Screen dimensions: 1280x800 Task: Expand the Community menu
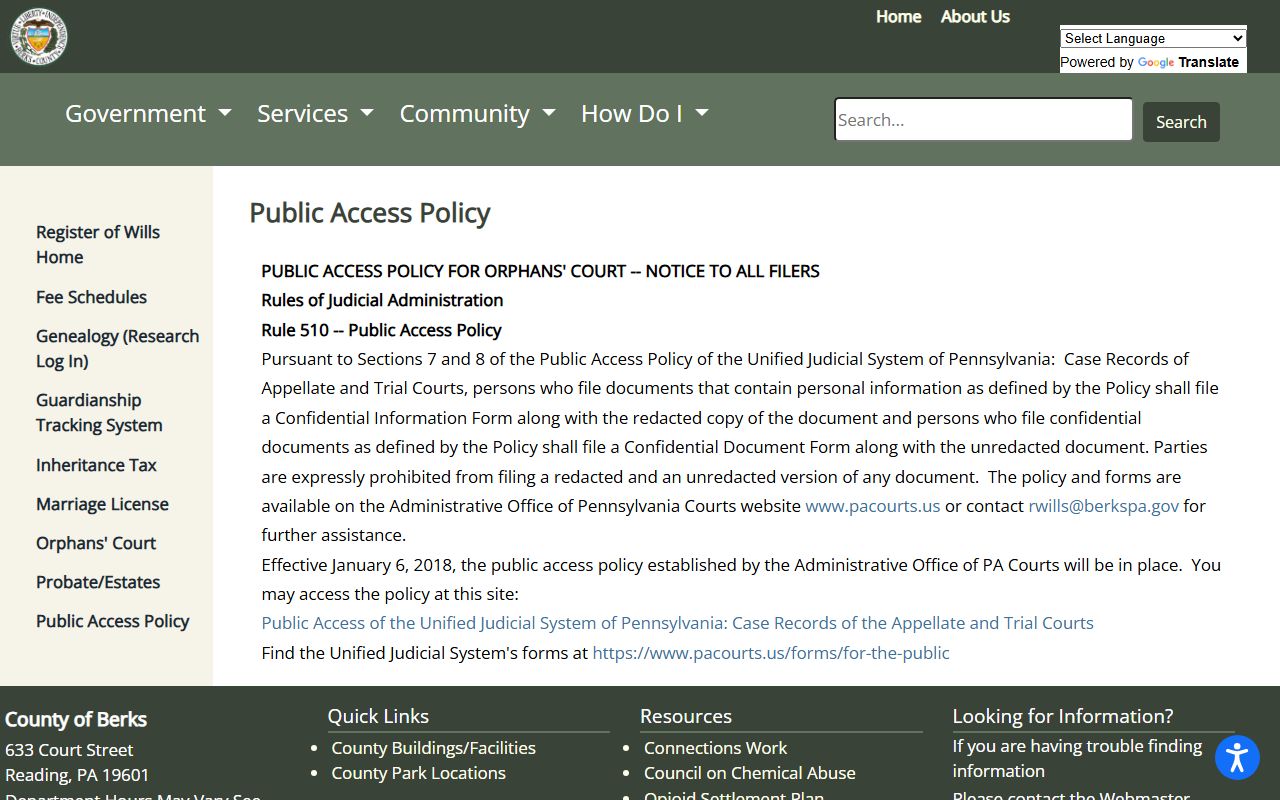(477, 114)
